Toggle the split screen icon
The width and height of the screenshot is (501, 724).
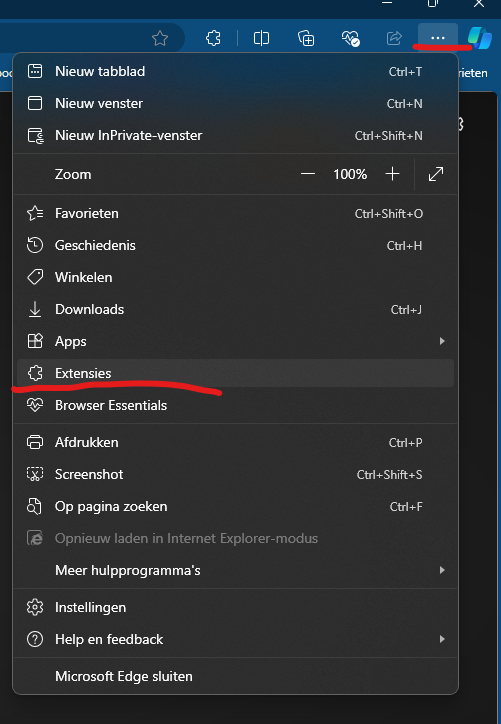coord(261,38)
